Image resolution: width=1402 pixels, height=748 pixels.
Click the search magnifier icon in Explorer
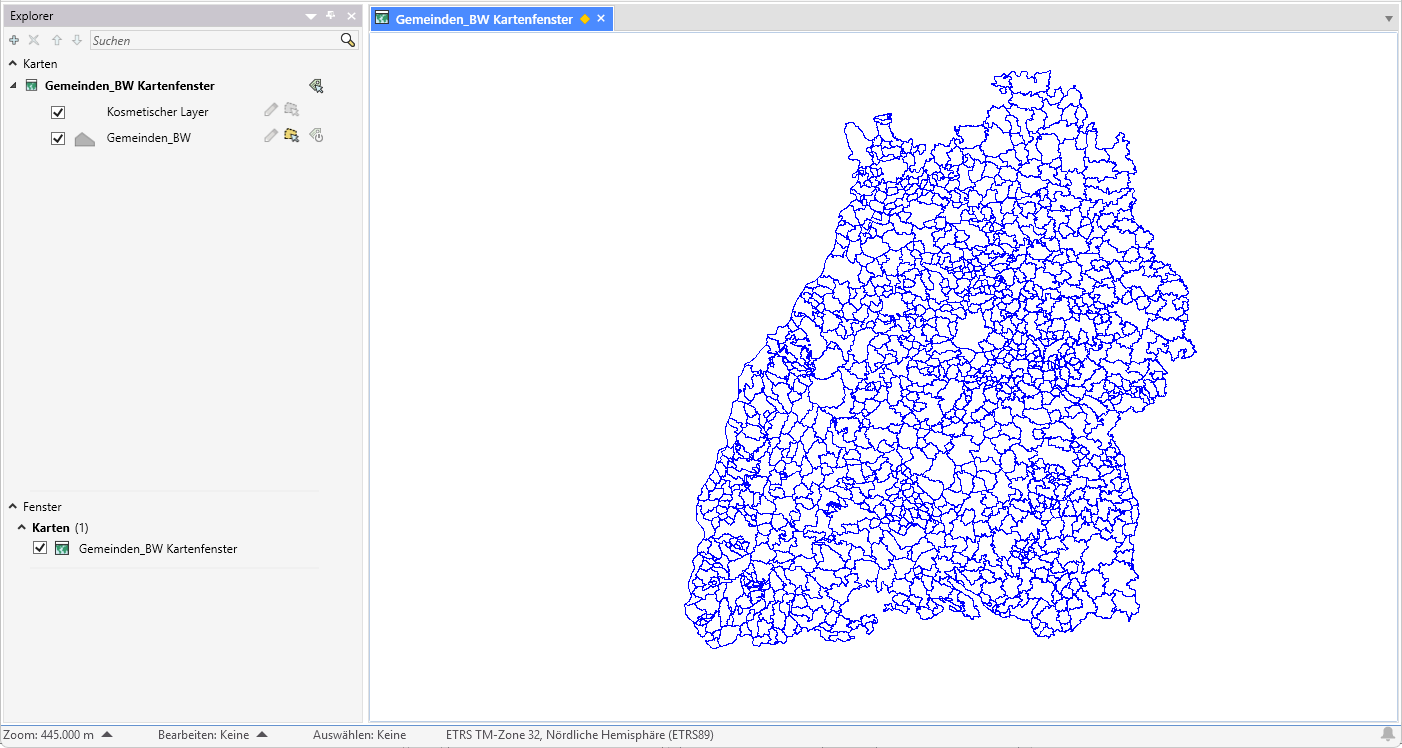click(x=347, y=40)
